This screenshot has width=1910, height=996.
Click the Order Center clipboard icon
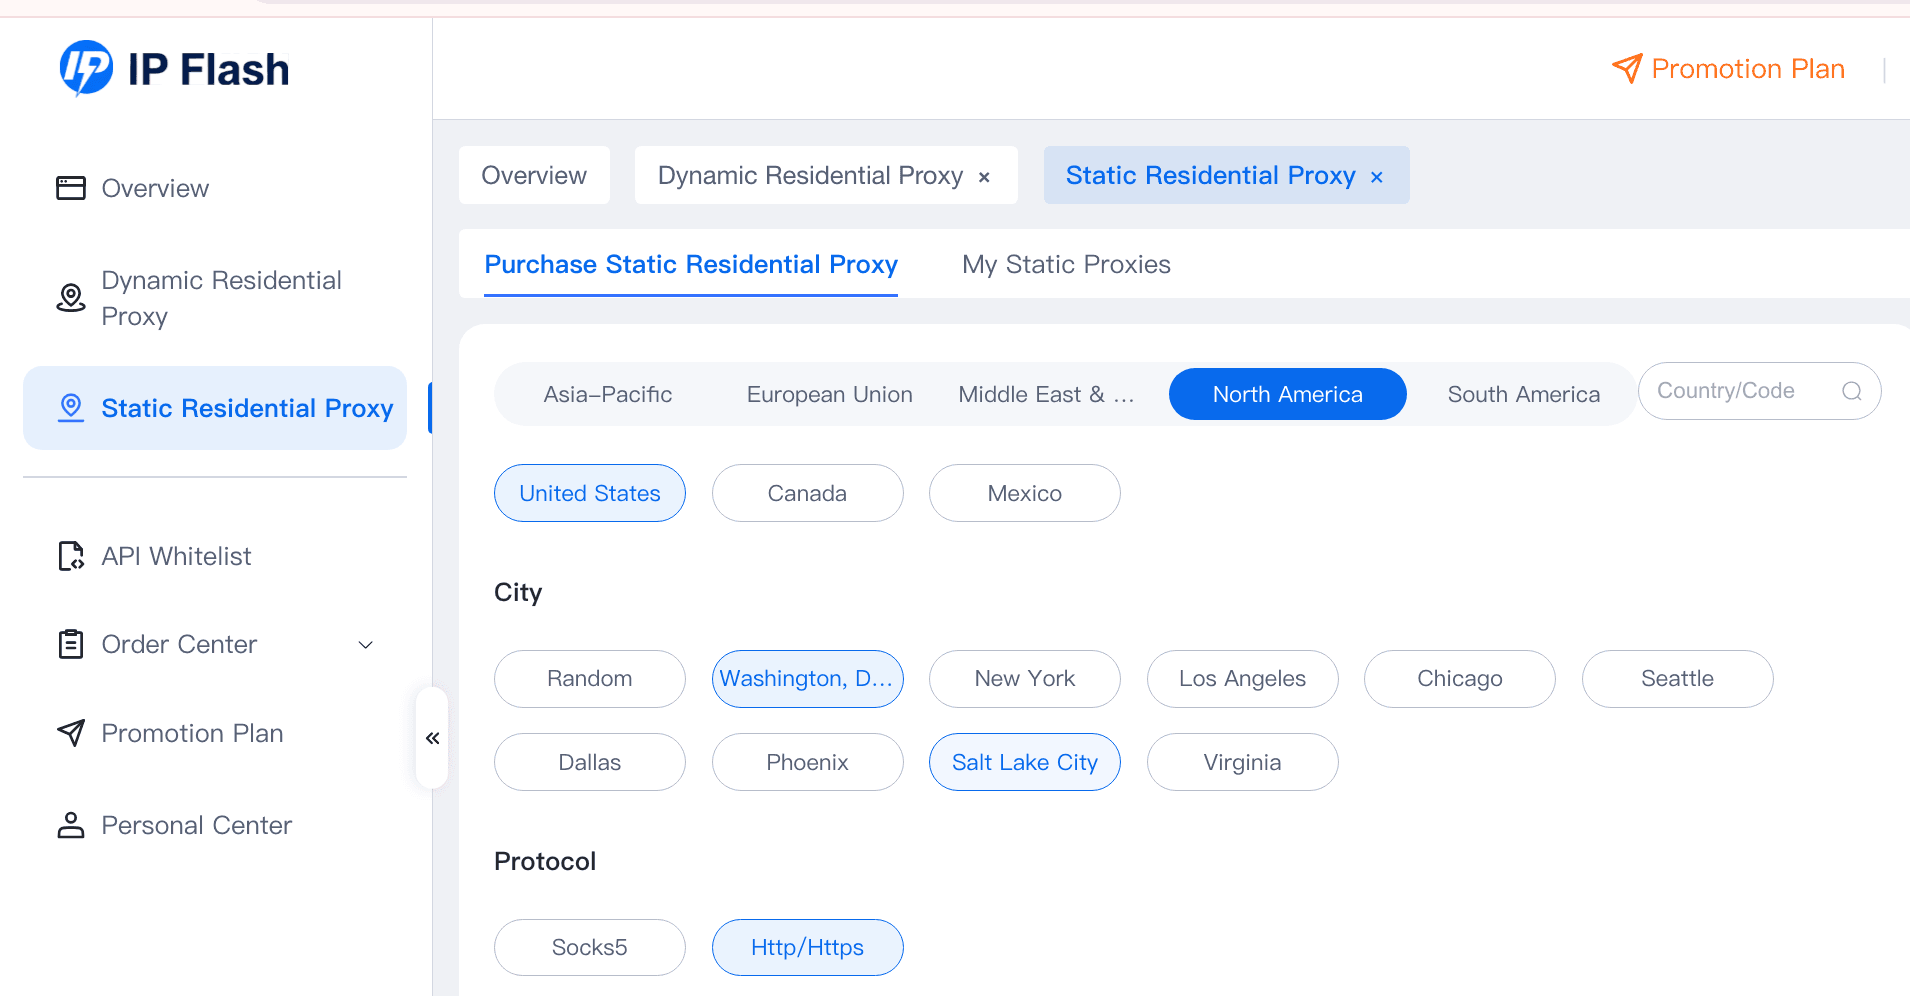(x=71, y=644)
